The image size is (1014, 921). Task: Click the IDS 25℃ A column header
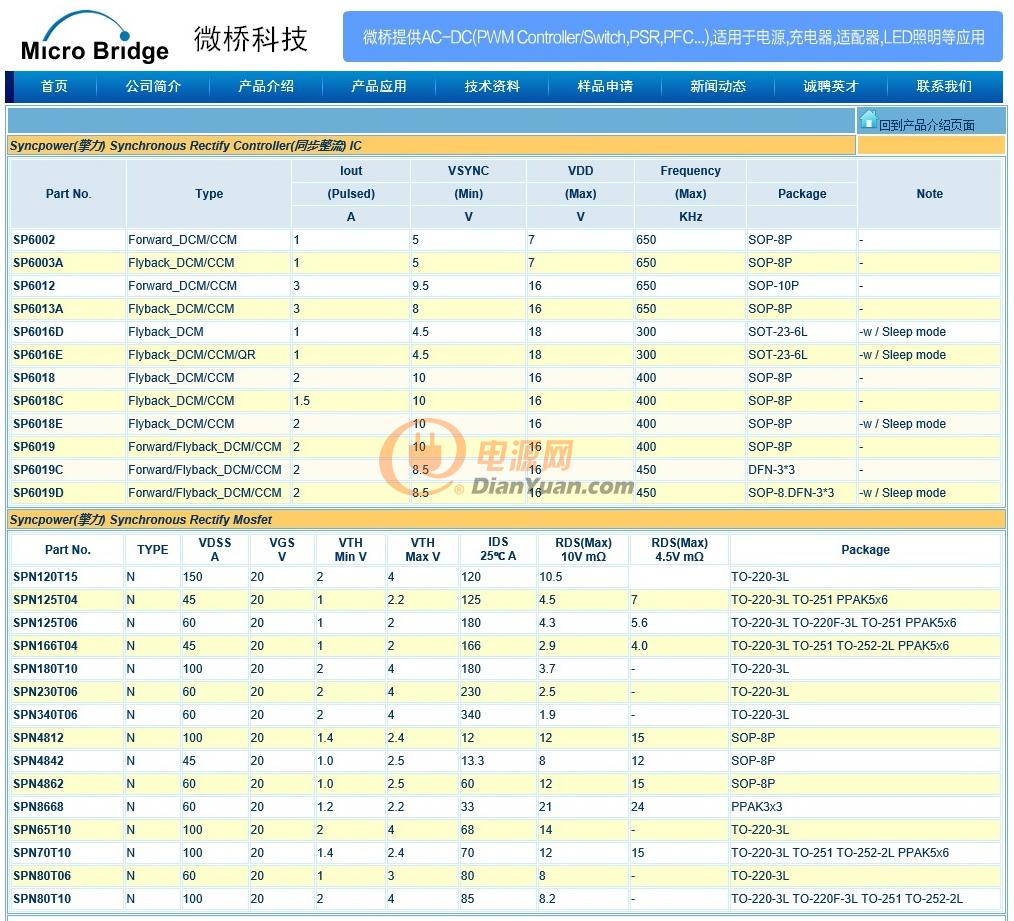[498, 548]
